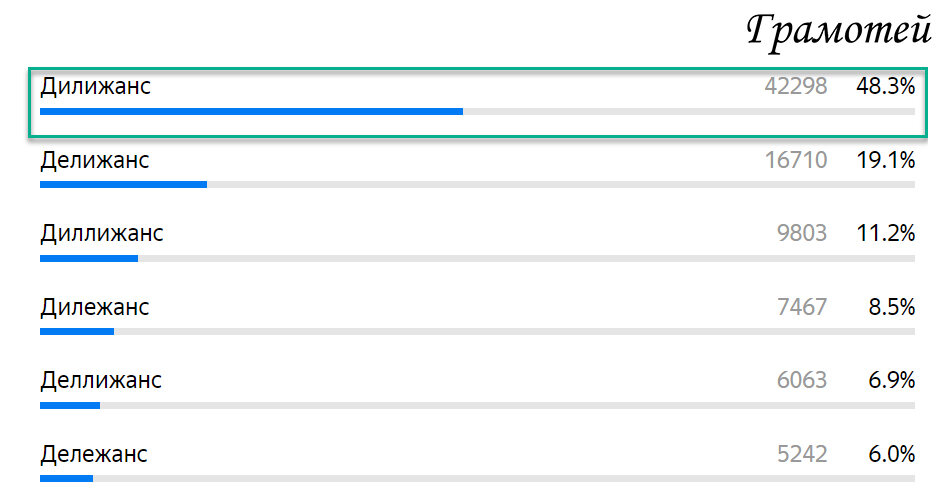Click the 8.5% progress bar for Дилежанс
Screen dimensions: 950x501
(x=477, y=332)
